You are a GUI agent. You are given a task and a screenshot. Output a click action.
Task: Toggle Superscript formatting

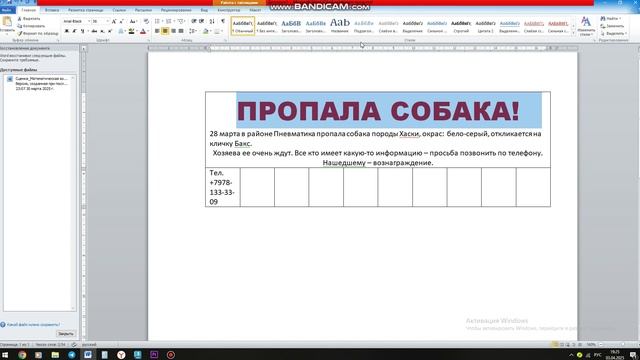110,31
